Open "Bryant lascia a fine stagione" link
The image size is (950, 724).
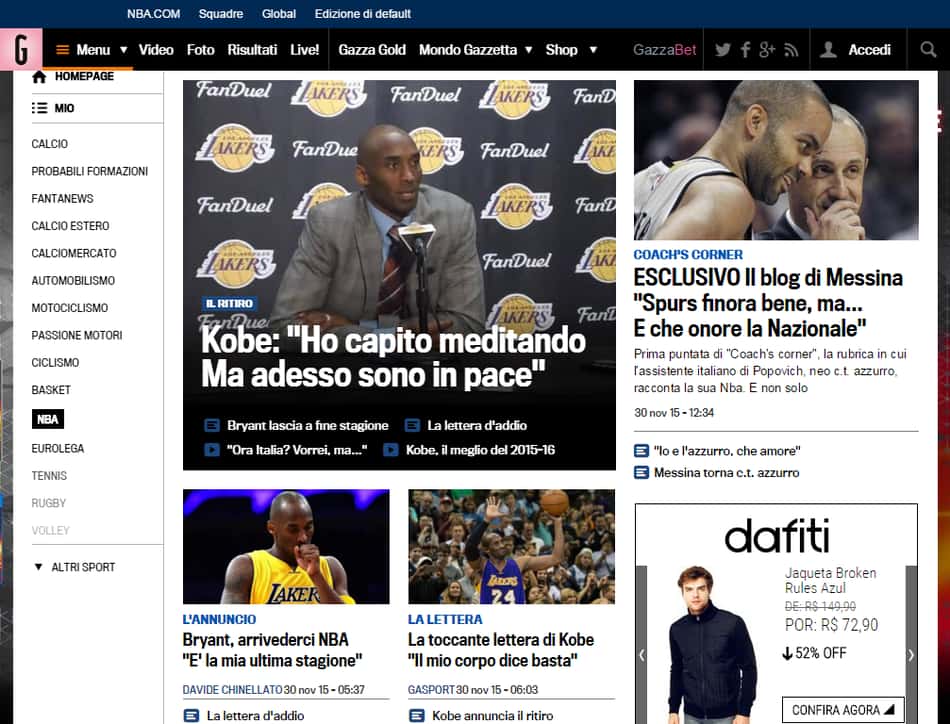point(307,425)
